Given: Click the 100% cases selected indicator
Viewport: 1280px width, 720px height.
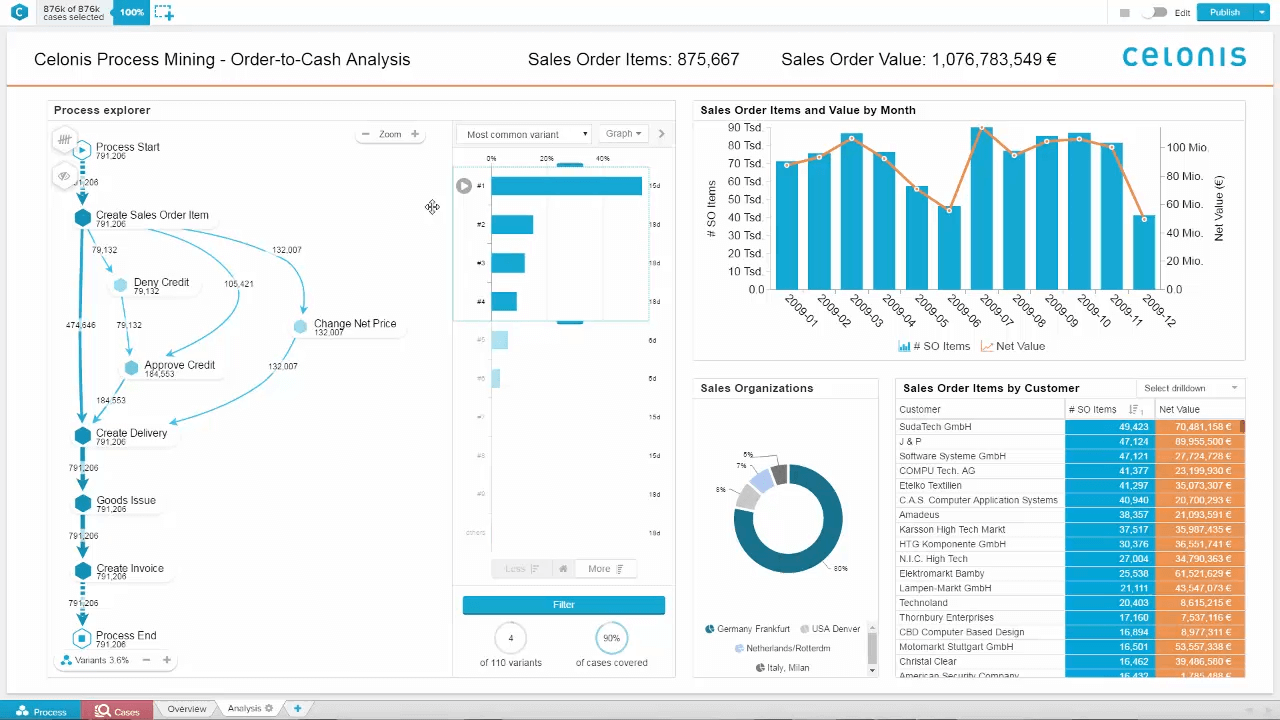Looking at the screenshot, I should [130, 13].
